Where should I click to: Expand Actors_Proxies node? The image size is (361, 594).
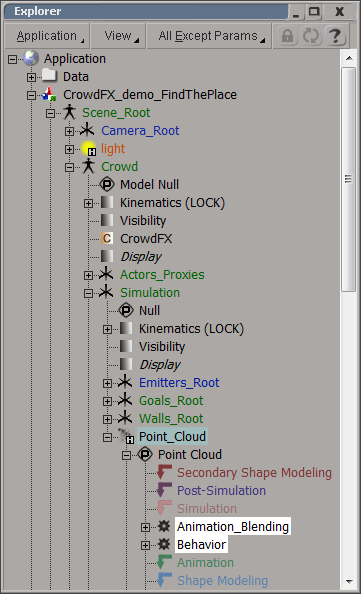[88, 275]
